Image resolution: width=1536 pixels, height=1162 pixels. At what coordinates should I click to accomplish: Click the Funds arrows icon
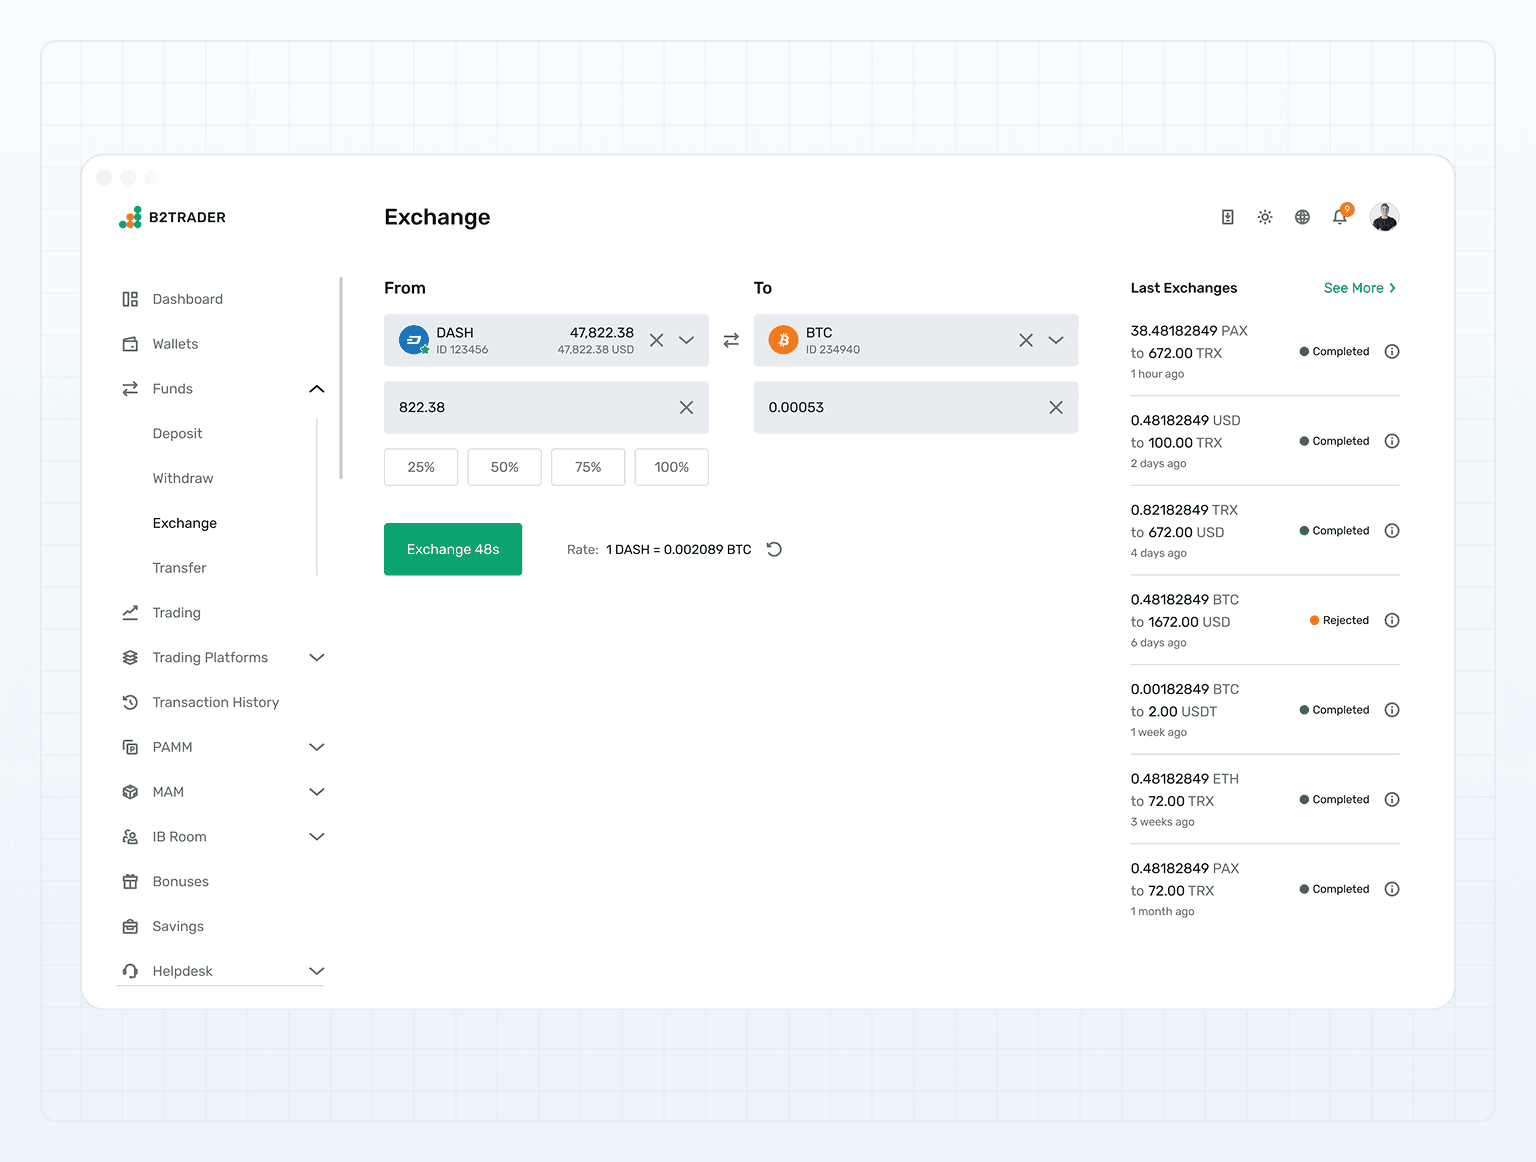click(x=130, y=389)
